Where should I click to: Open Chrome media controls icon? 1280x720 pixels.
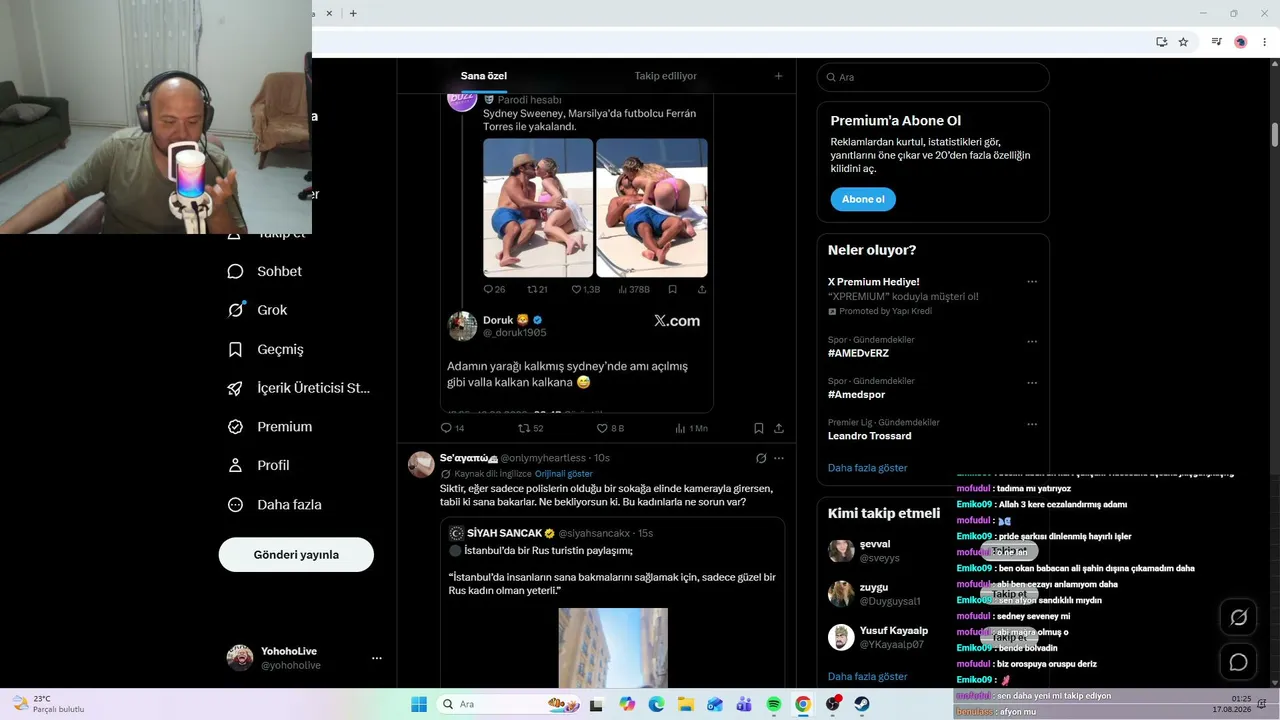[1216, 42]
